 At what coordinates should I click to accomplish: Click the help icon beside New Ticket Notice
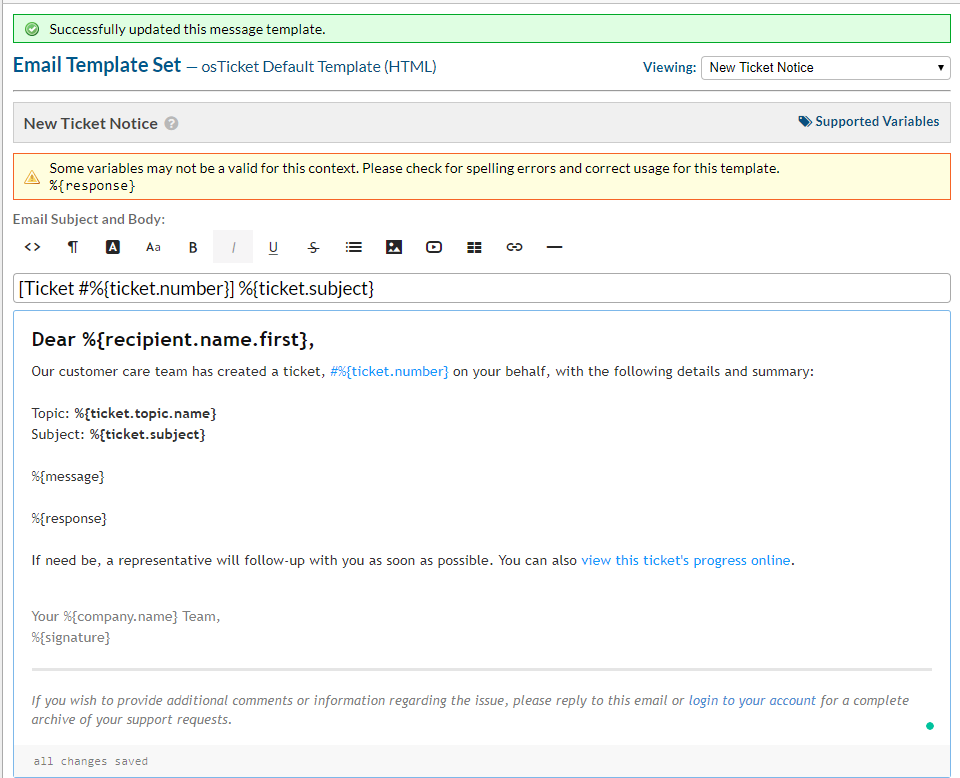point(172,124)
